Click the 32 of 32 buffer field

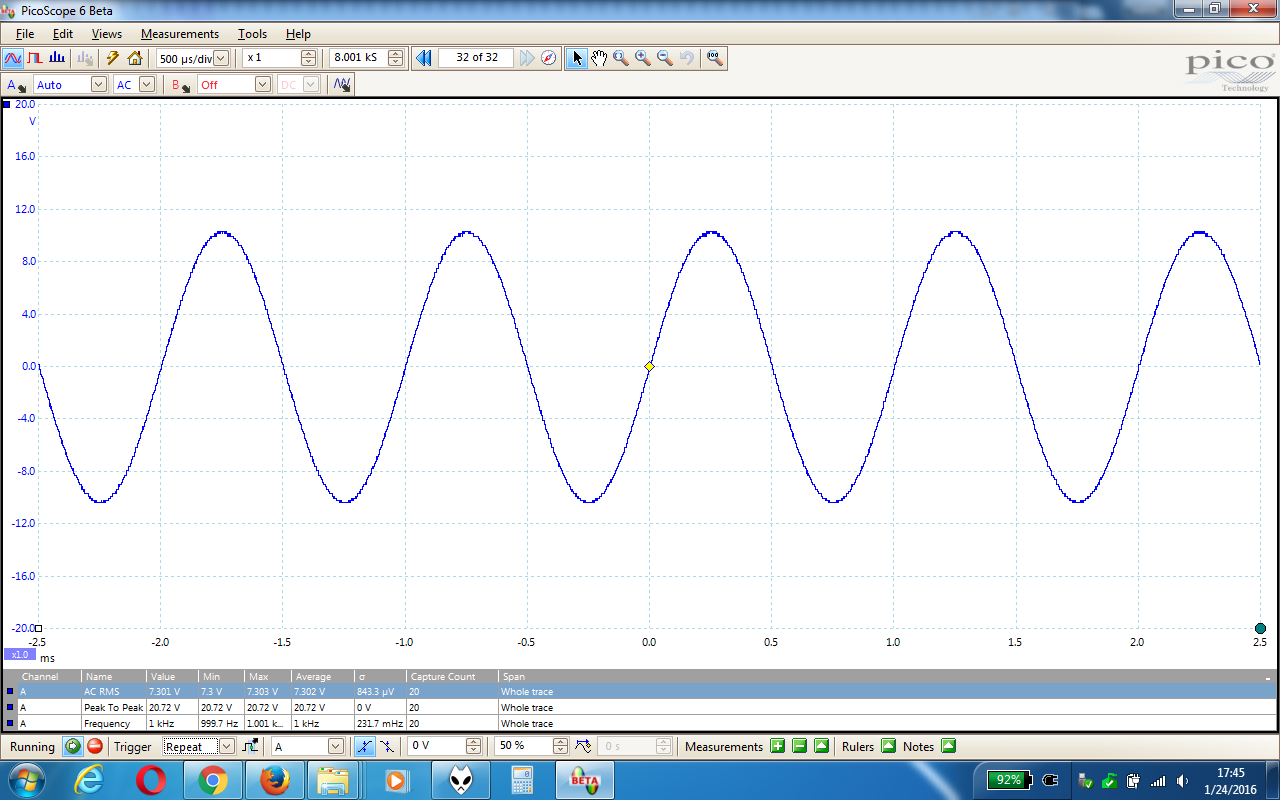click(x=476, y=58)
